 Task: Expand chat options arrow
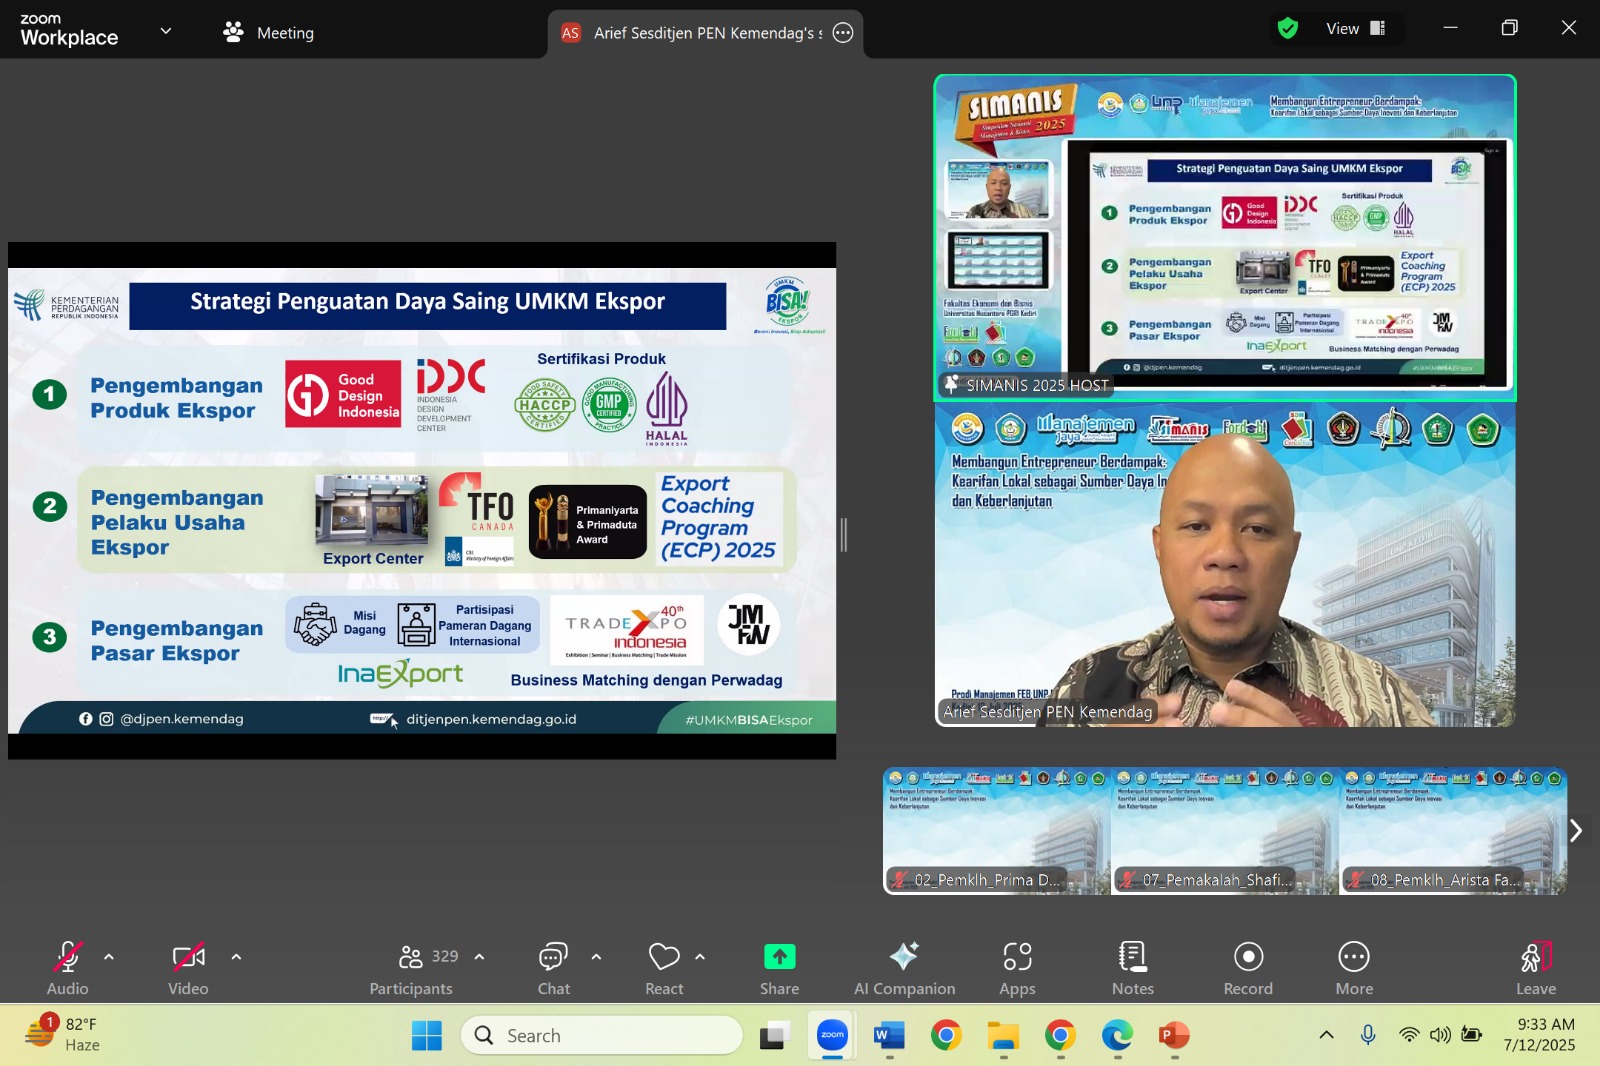pyautogui.click(x=596, y=957)
